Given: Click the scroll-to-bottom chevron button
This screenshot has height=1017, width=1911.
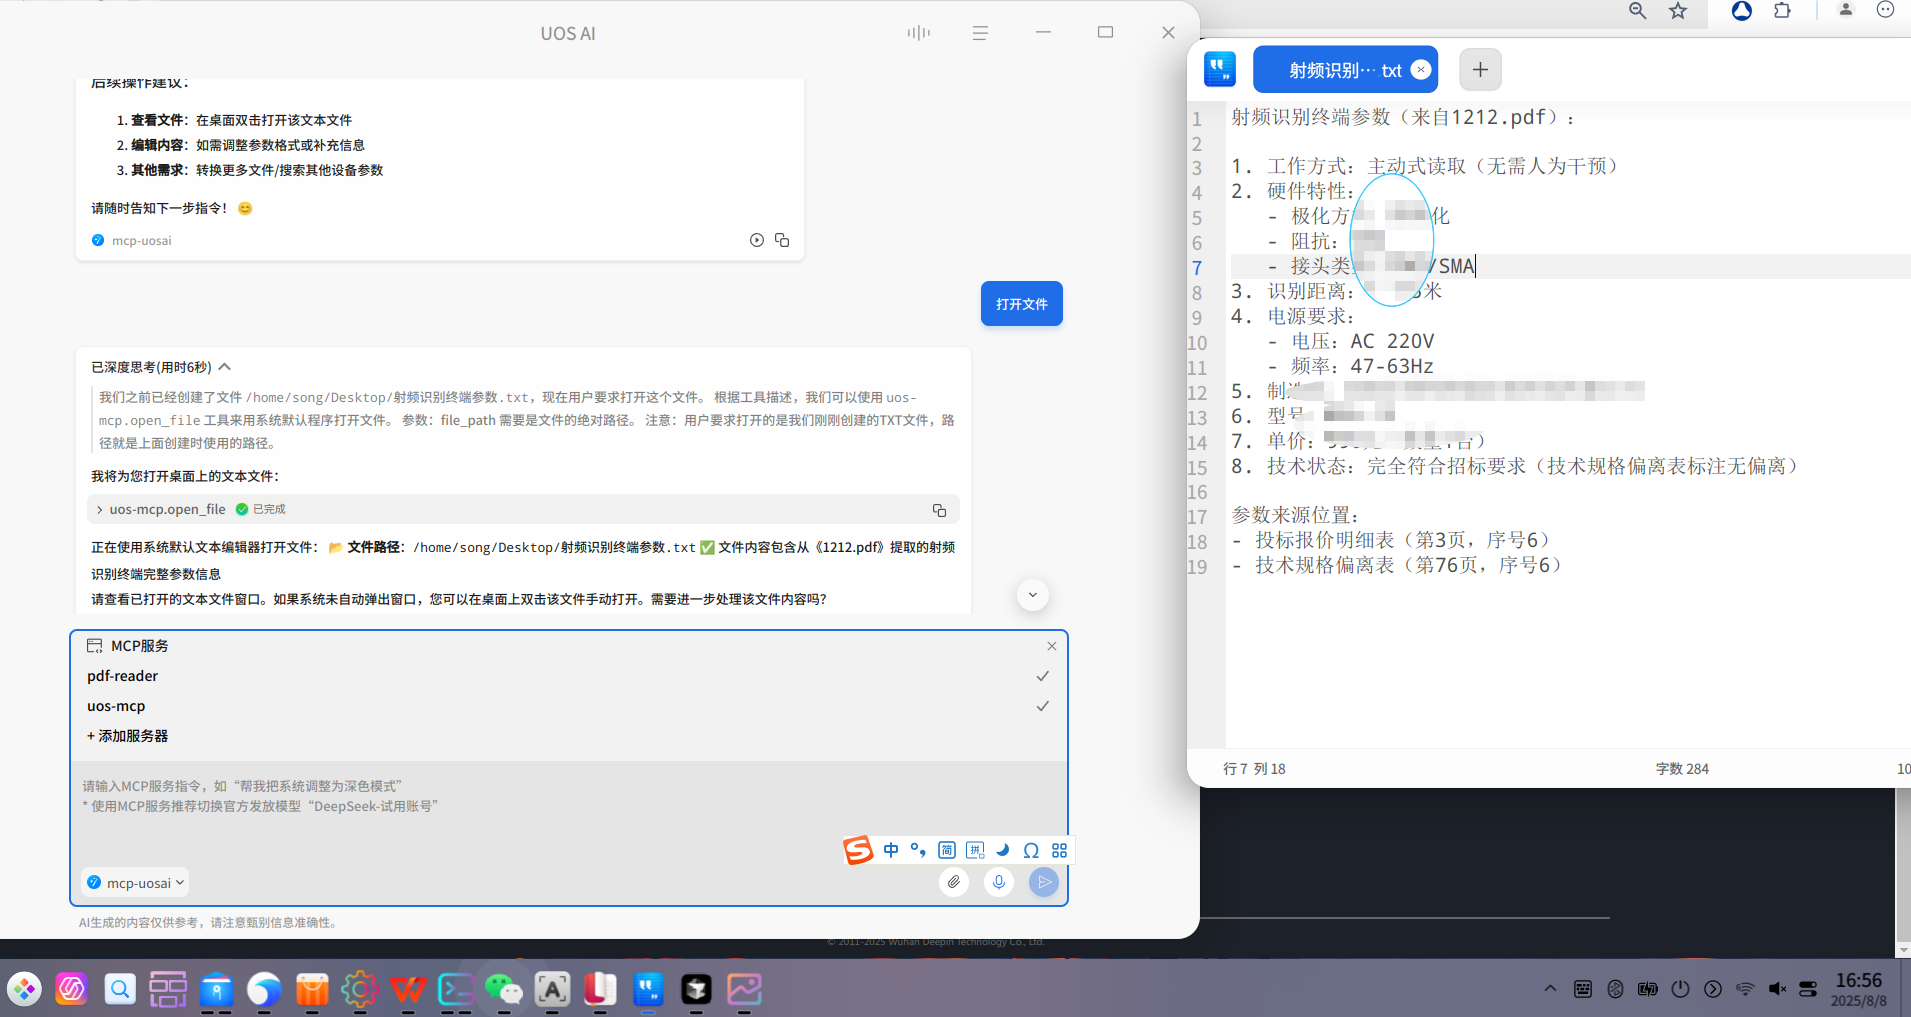Looking at the screenshot, I should (x=1033, y=595).
